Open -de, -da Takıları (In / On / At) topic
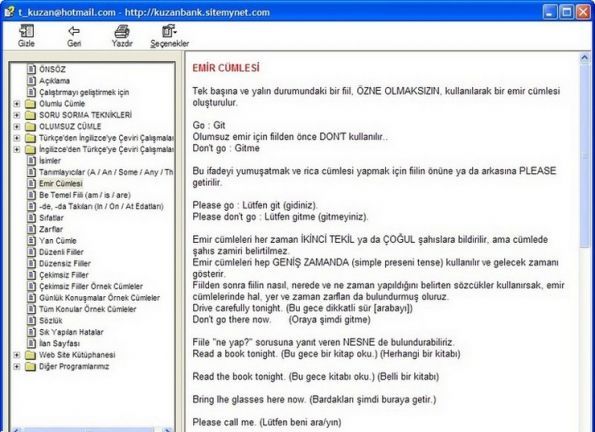The height and width of the screenshot is (432, 595). (x=101, y=206)
